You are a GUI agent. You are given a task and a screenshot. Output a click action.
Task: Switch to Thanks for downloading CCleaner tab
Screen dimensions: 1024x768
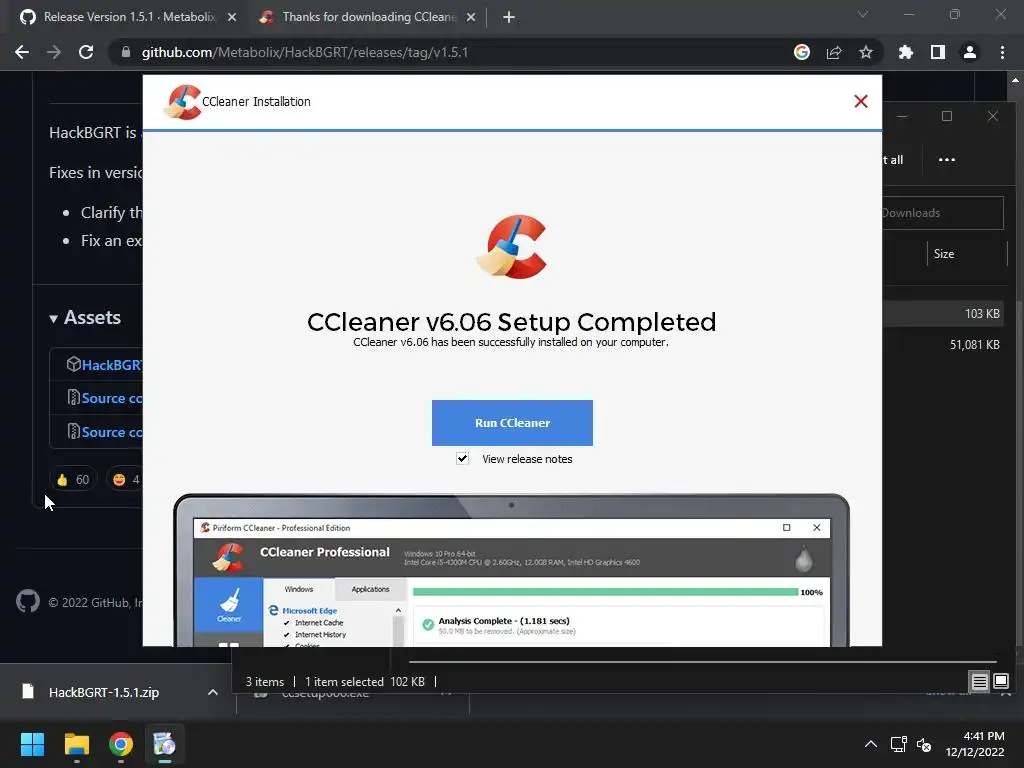pos(368,17)
